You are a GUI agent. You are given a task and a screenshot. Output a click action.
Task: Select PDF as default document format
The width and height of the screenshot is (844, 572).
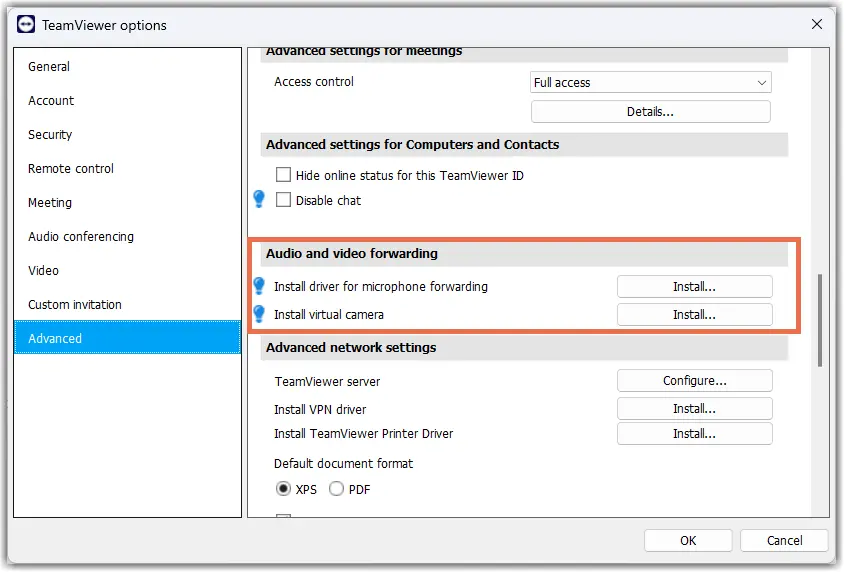[x=336, y=489]
